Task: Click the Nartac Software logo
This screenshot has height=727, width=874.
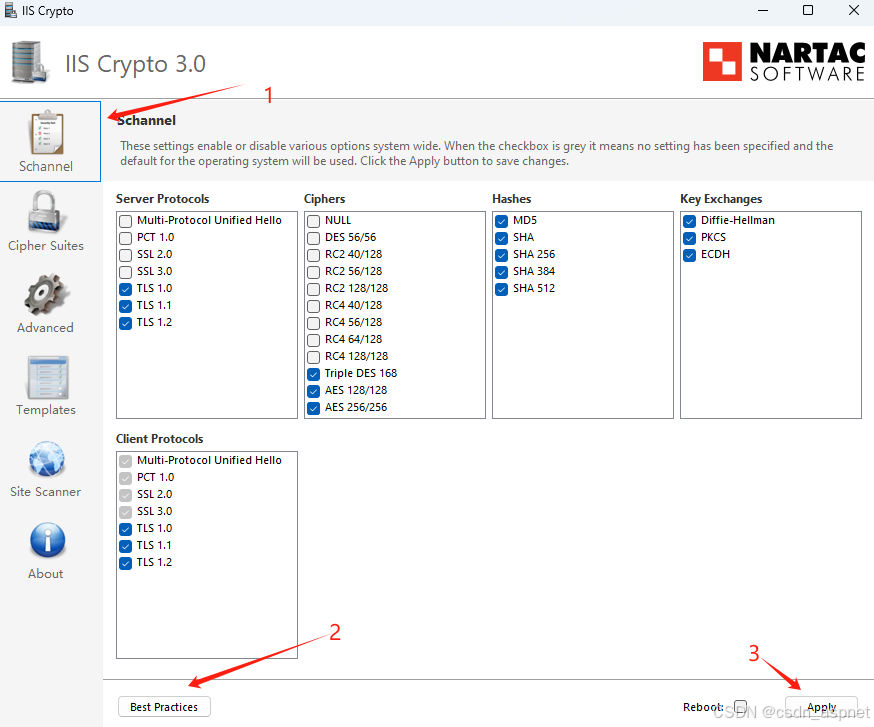Action: 784,61
